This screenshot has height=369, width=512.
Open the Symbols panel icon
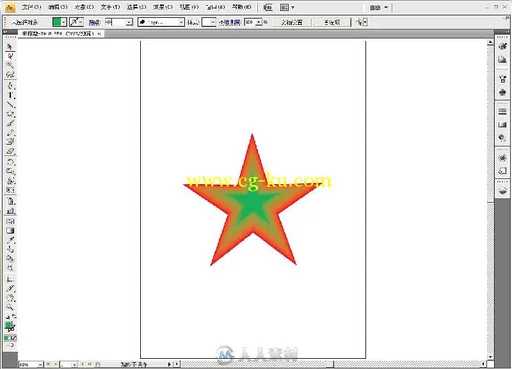pos(502,92)
